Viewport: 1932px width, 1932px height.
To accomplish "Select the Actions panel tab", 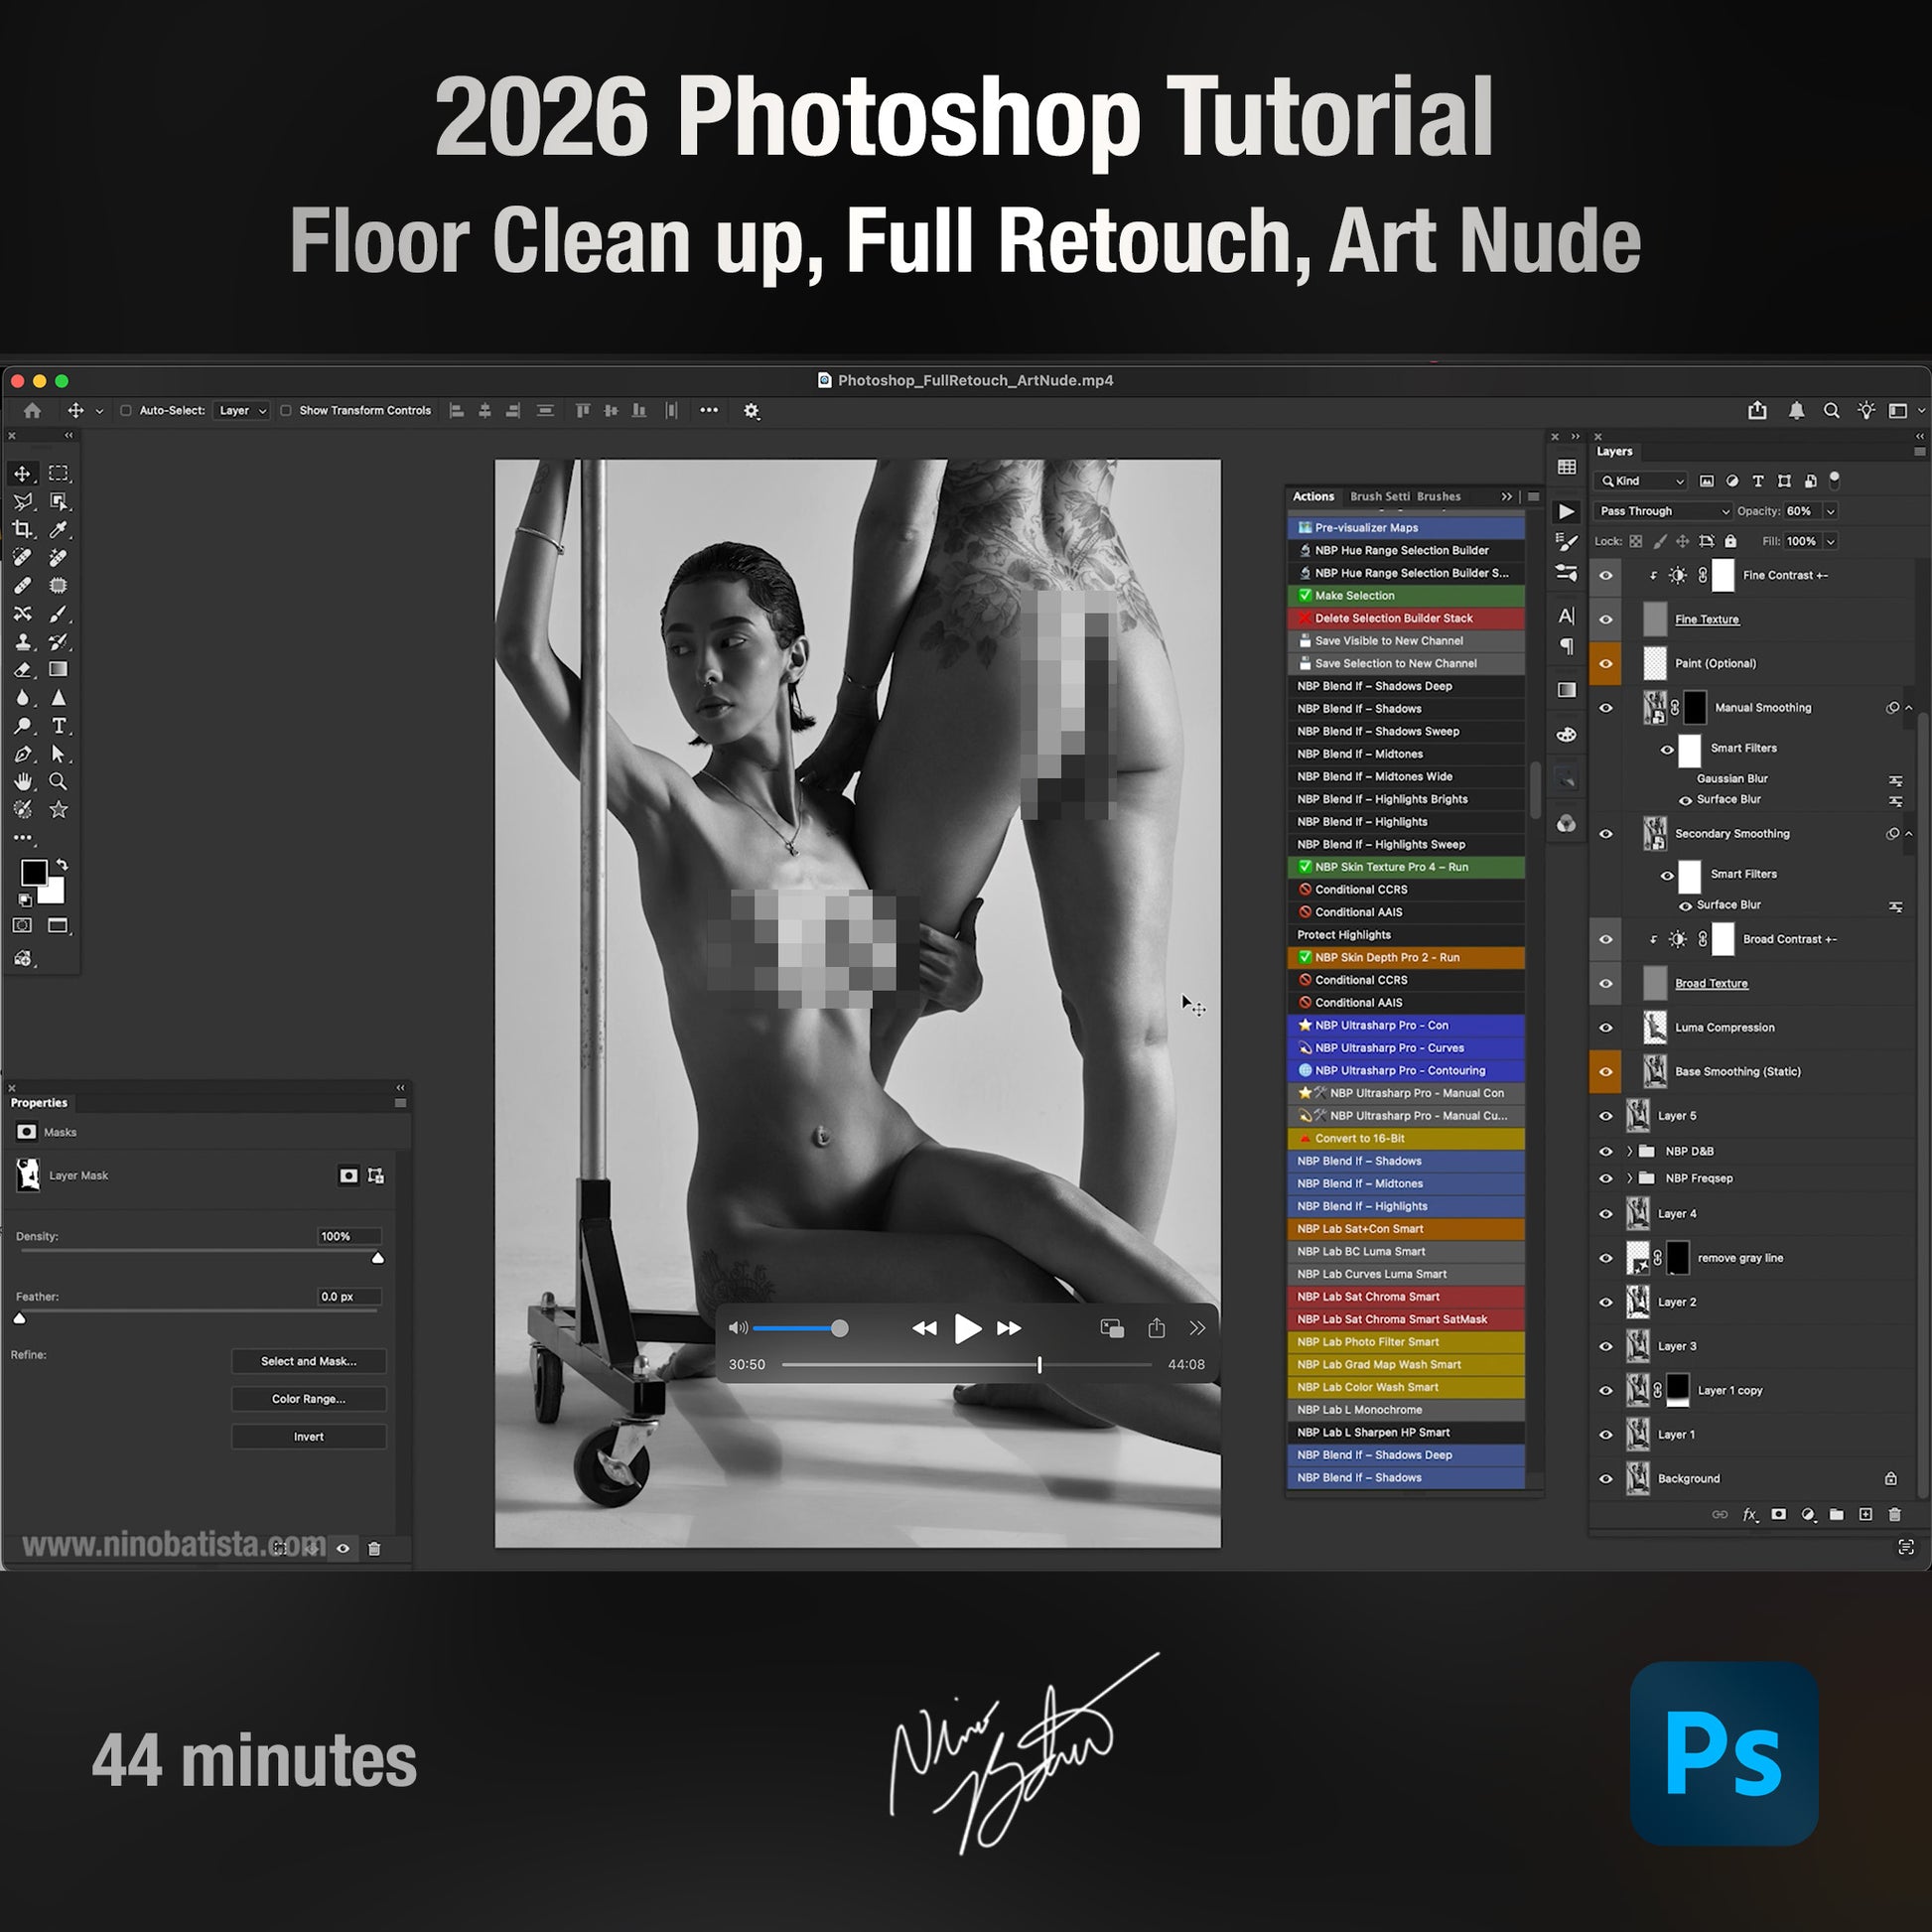I will 1313,496.
